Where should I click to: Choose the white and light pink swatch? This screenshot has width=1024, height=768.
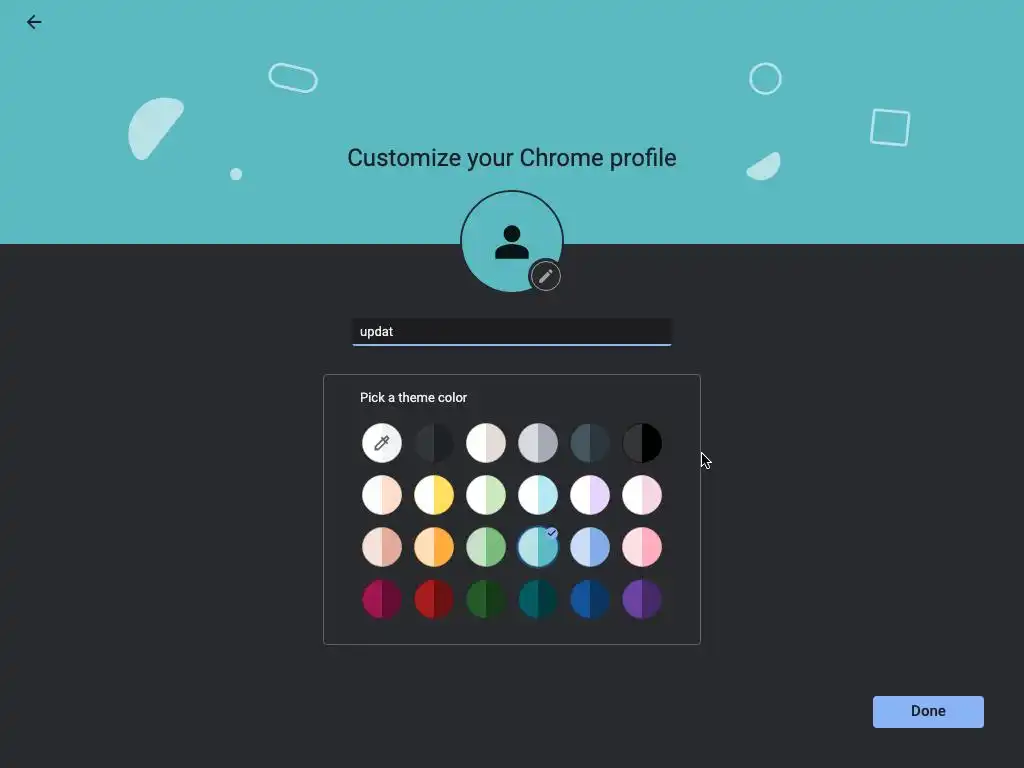642,495
